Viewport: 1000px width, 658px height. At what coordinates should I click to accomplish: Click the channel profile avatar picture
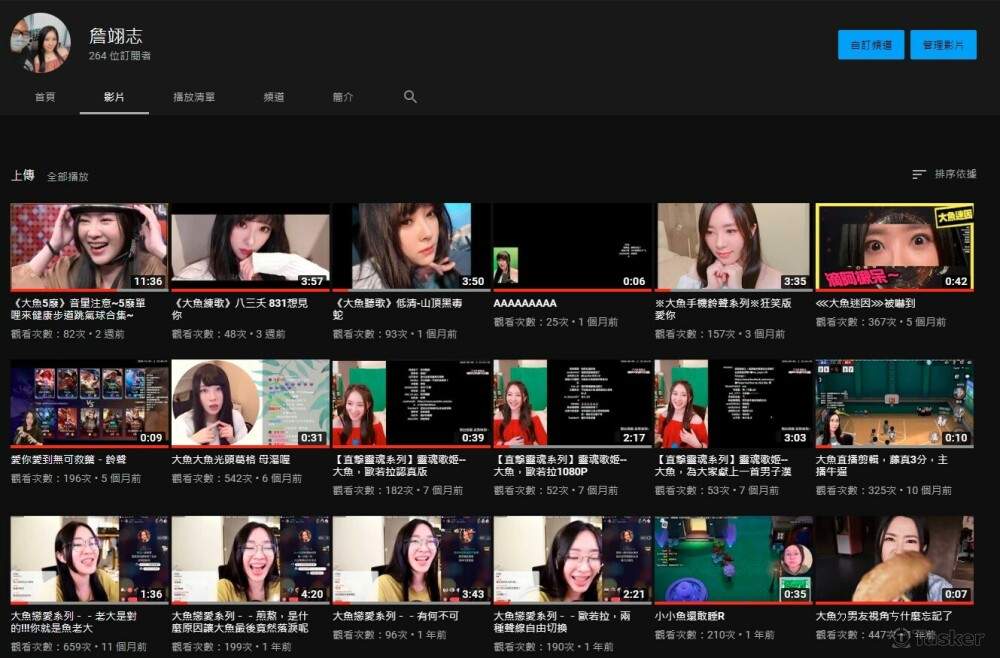pos(40,43)
